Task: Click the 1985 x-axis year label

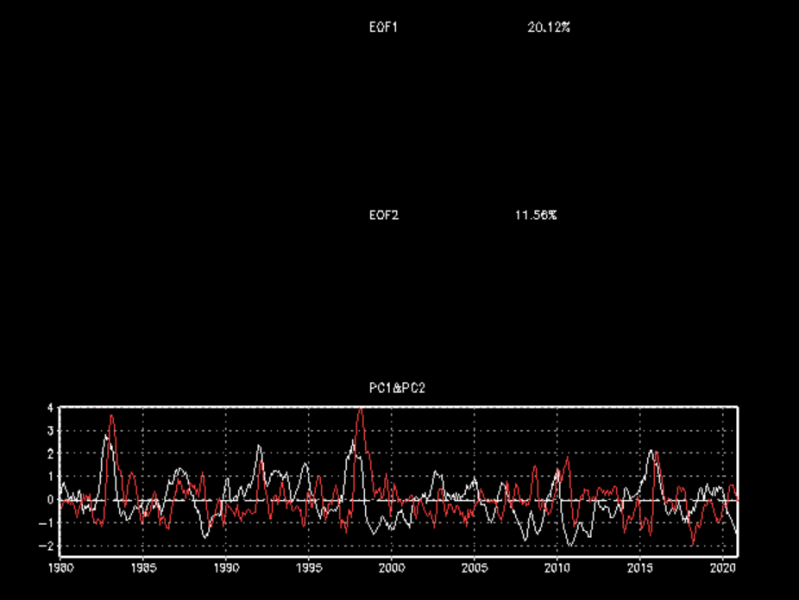Action: [142, 567]
